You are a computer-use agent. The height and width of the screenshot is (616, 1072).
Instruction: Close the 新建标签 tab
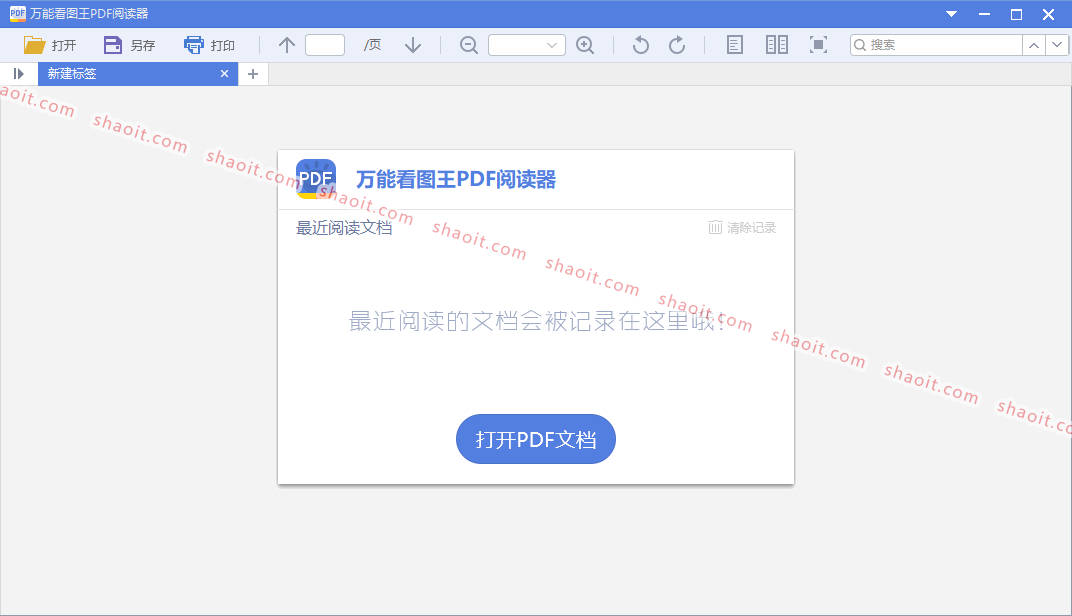tap(224, 74)
